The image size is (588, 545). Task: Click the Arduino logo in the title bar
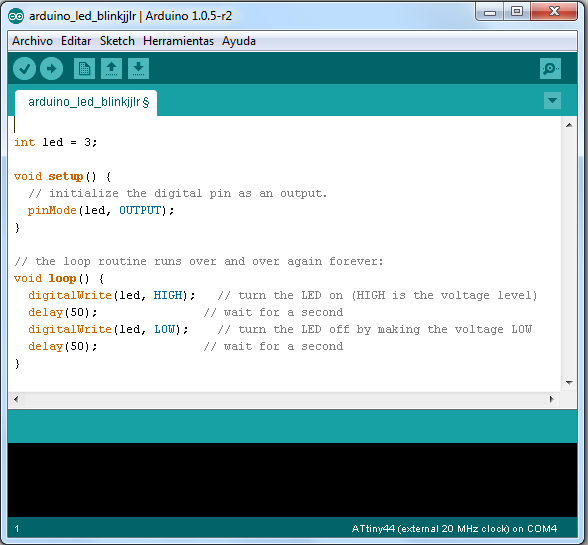(16, 16)
